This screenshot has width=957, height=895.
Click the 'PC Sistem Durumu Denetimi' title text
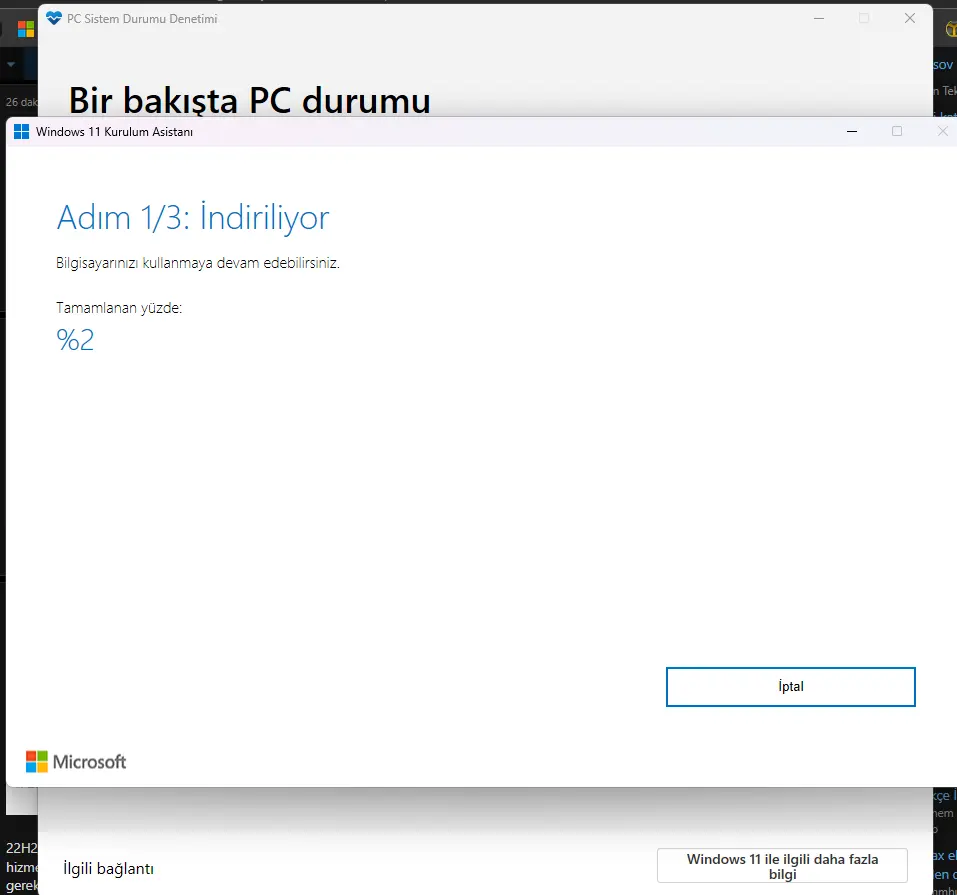click(x=142, y=19)
